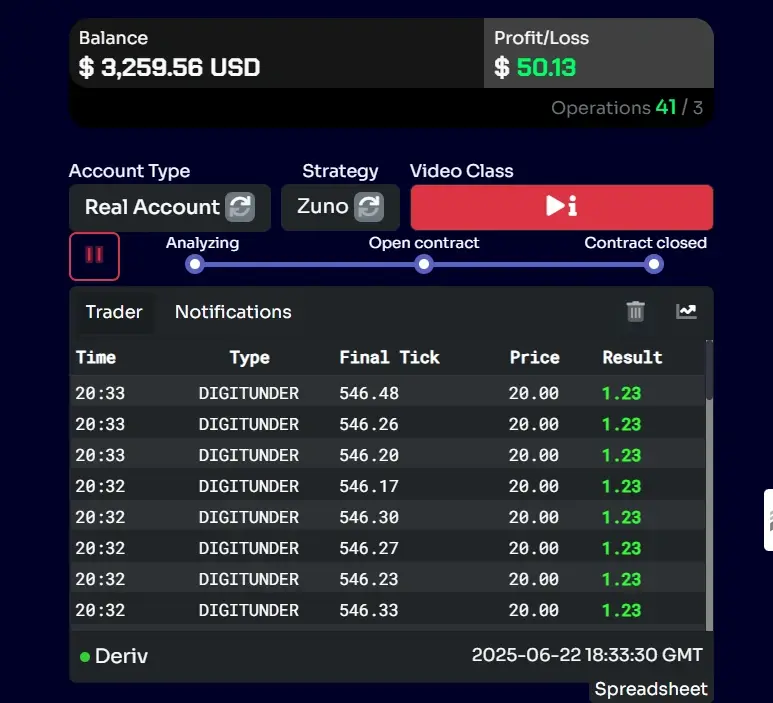The image size is (773, 703).
Task: Select the final tick value 546.17
Action: pos(369,487)
